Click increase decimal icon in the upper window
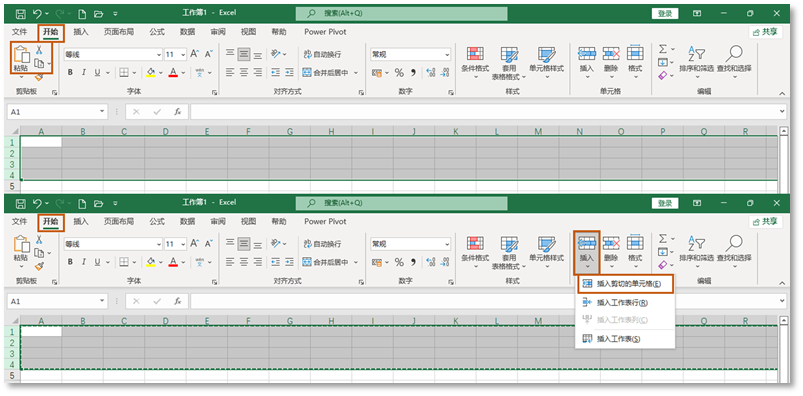803x396 pixels. [431, 73]
